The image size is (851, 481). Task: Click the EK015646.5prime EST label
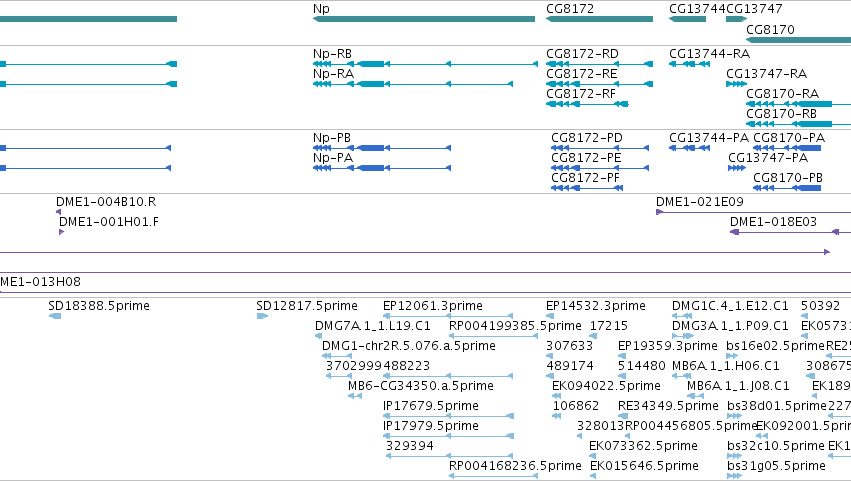(644, 467)
